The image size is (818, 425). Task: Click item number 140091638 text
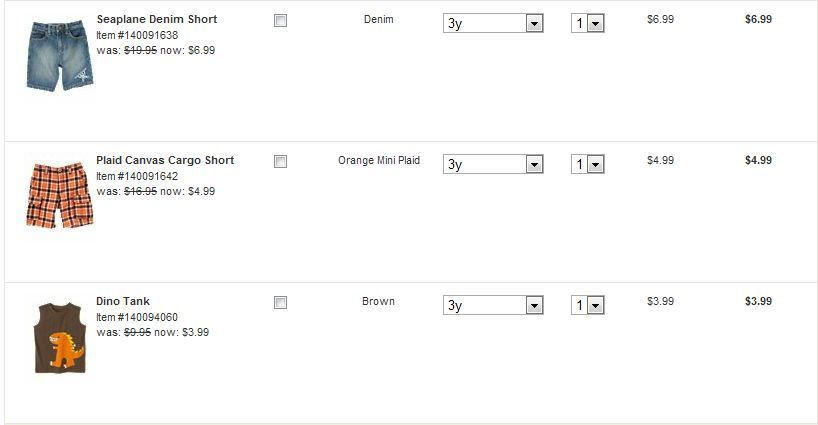coord(137,35)
